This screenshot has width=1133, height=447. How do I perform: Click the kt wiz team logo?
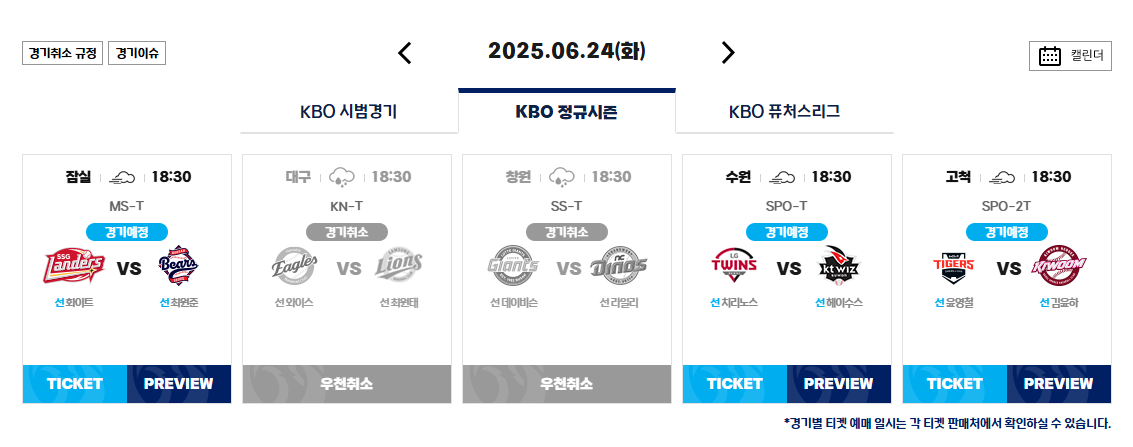click(x=839, y=266)
